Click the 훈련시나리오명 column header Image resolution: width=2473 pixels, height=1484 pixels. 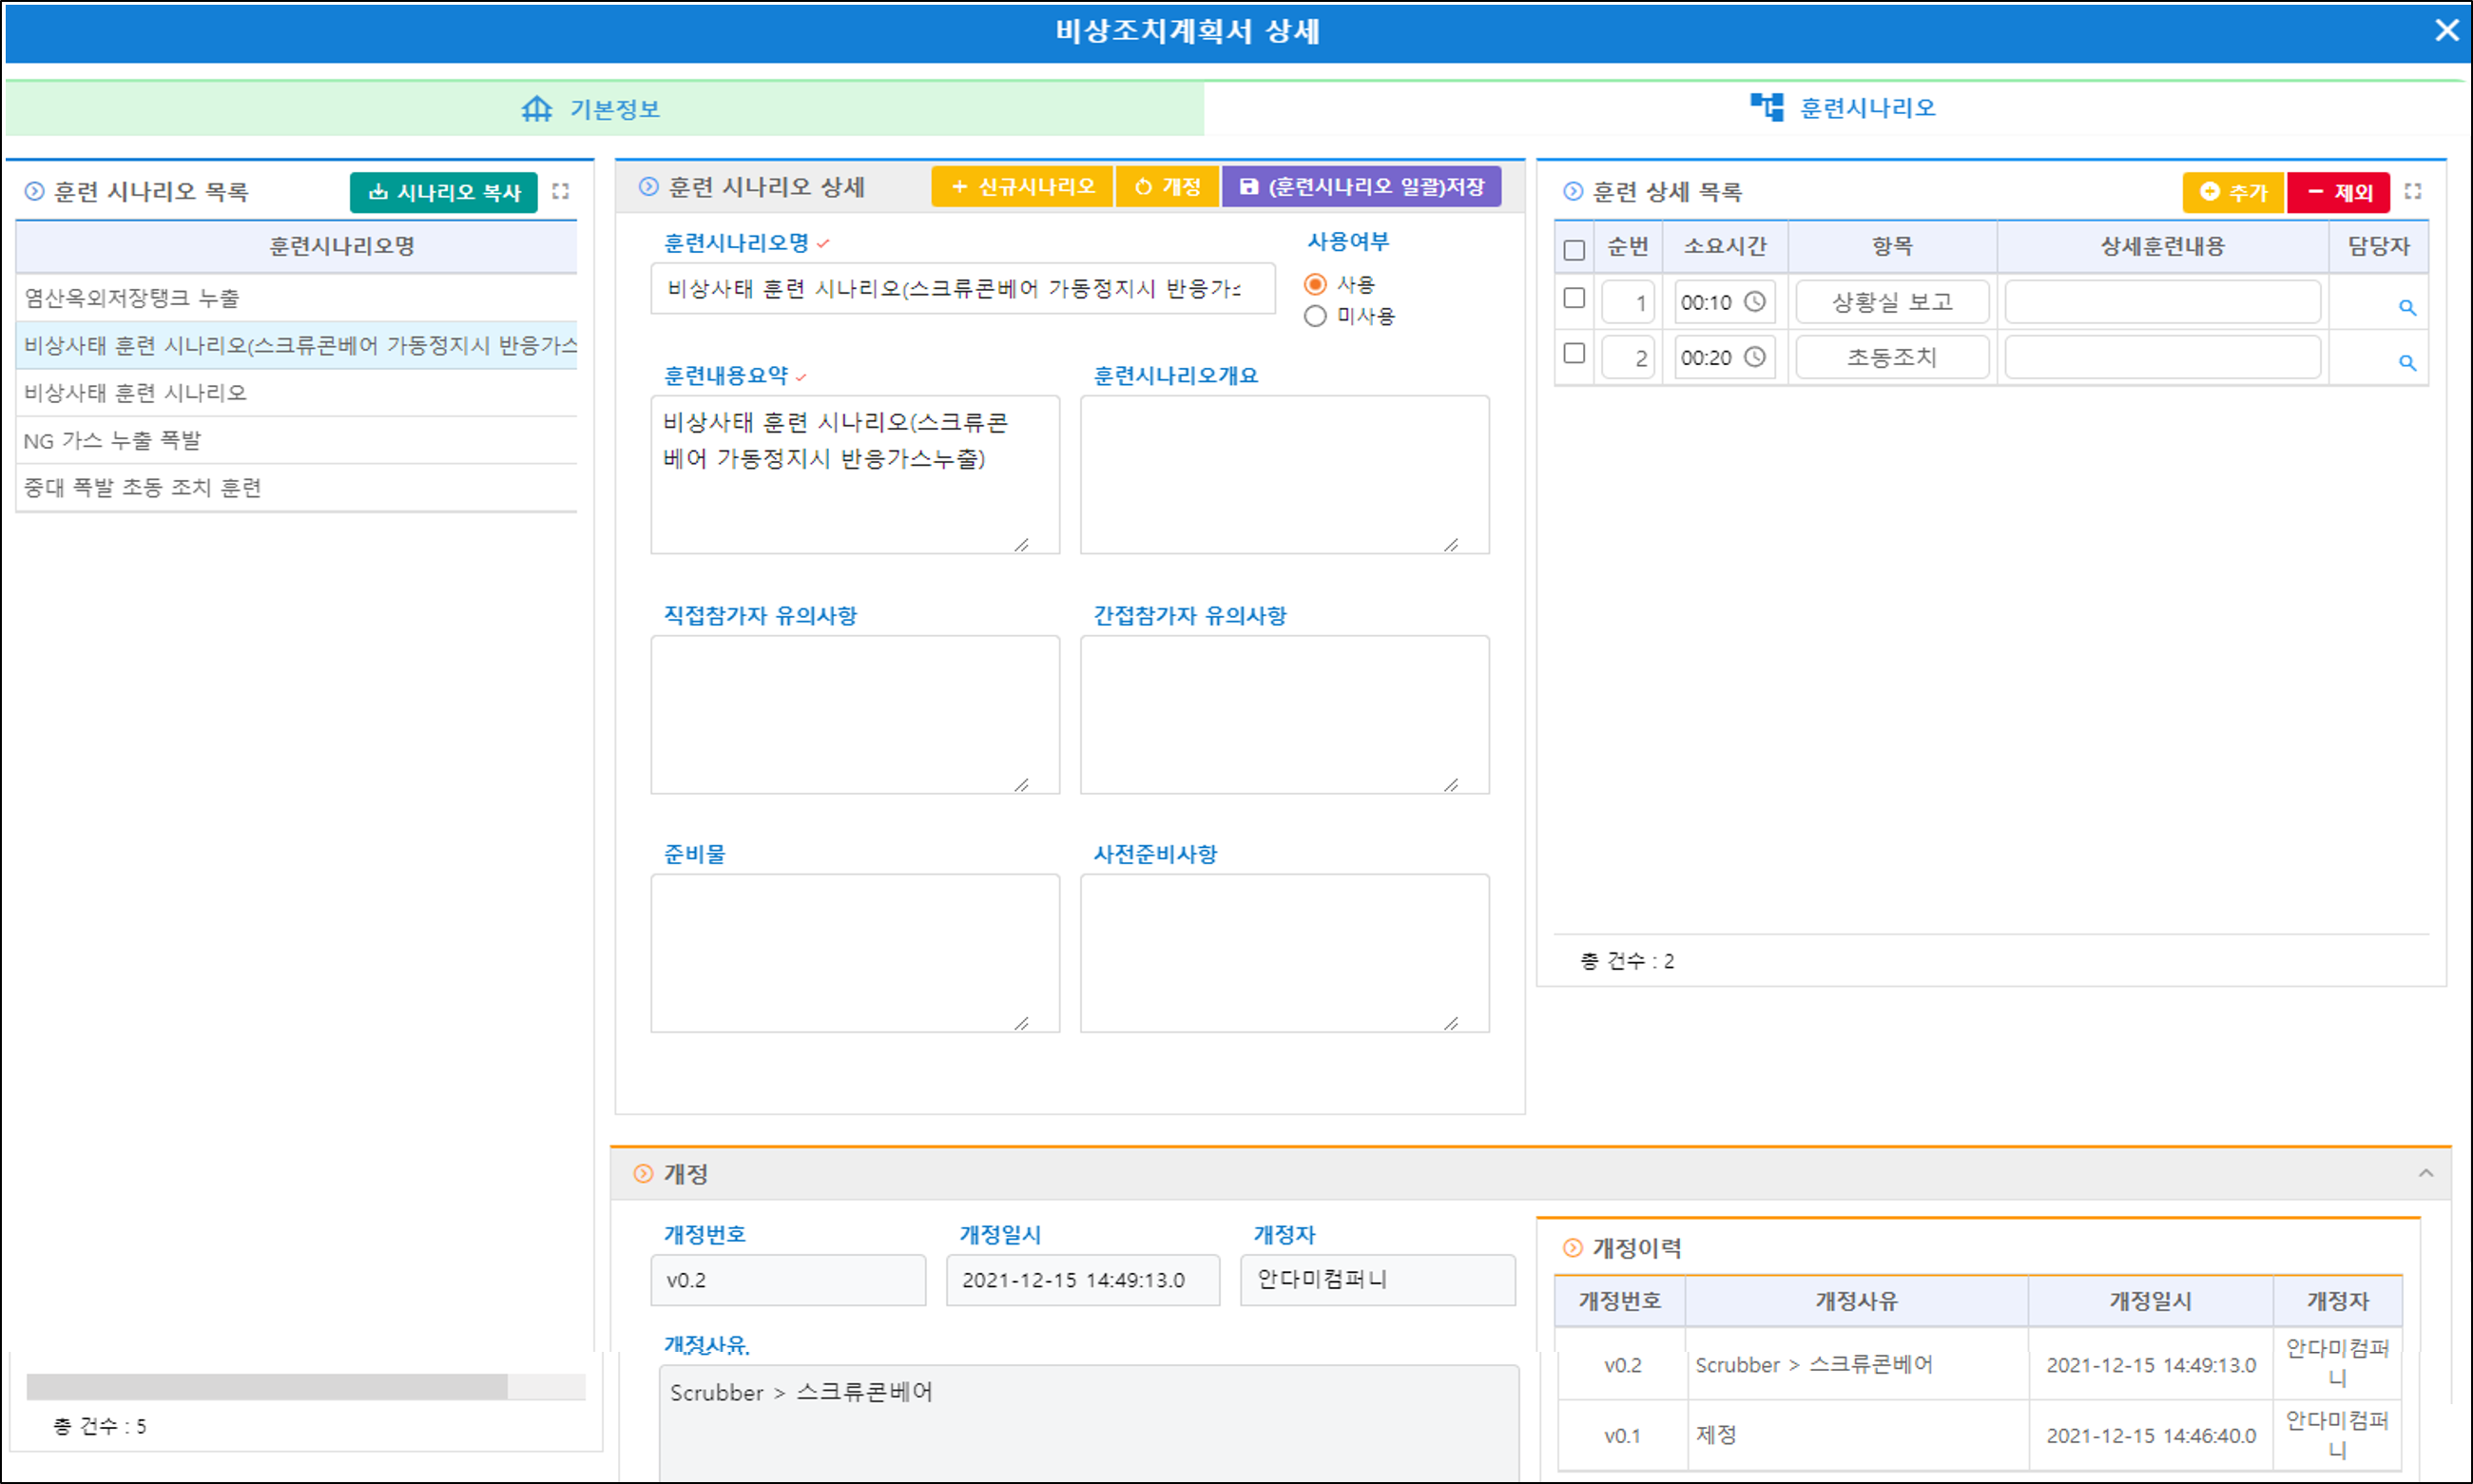point(296,246)
